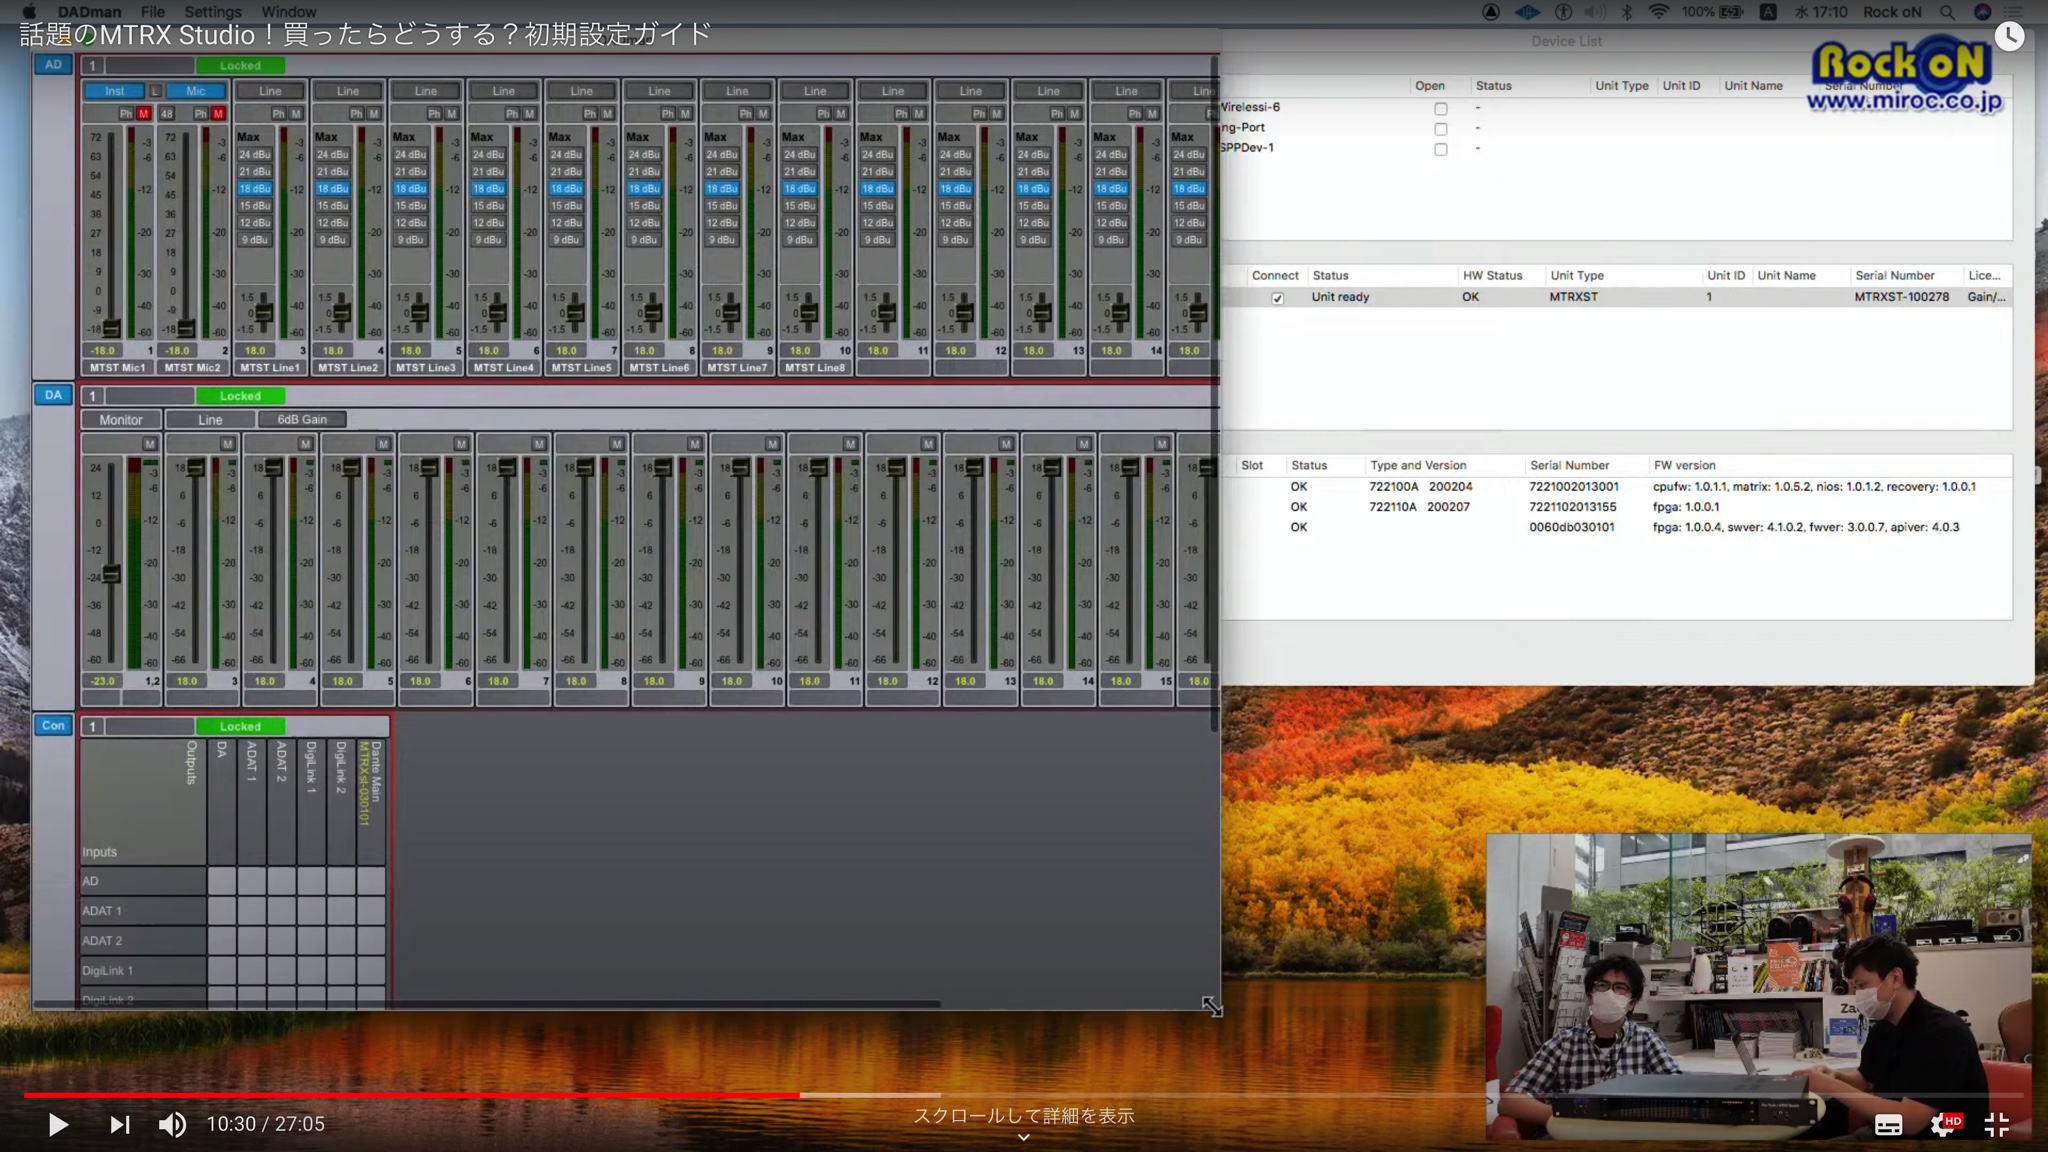Image resolution: width=2048 pixels, height=1152 pixels.
Task: Mute DA Monitor channel 1,2
Action: [150, 443]
